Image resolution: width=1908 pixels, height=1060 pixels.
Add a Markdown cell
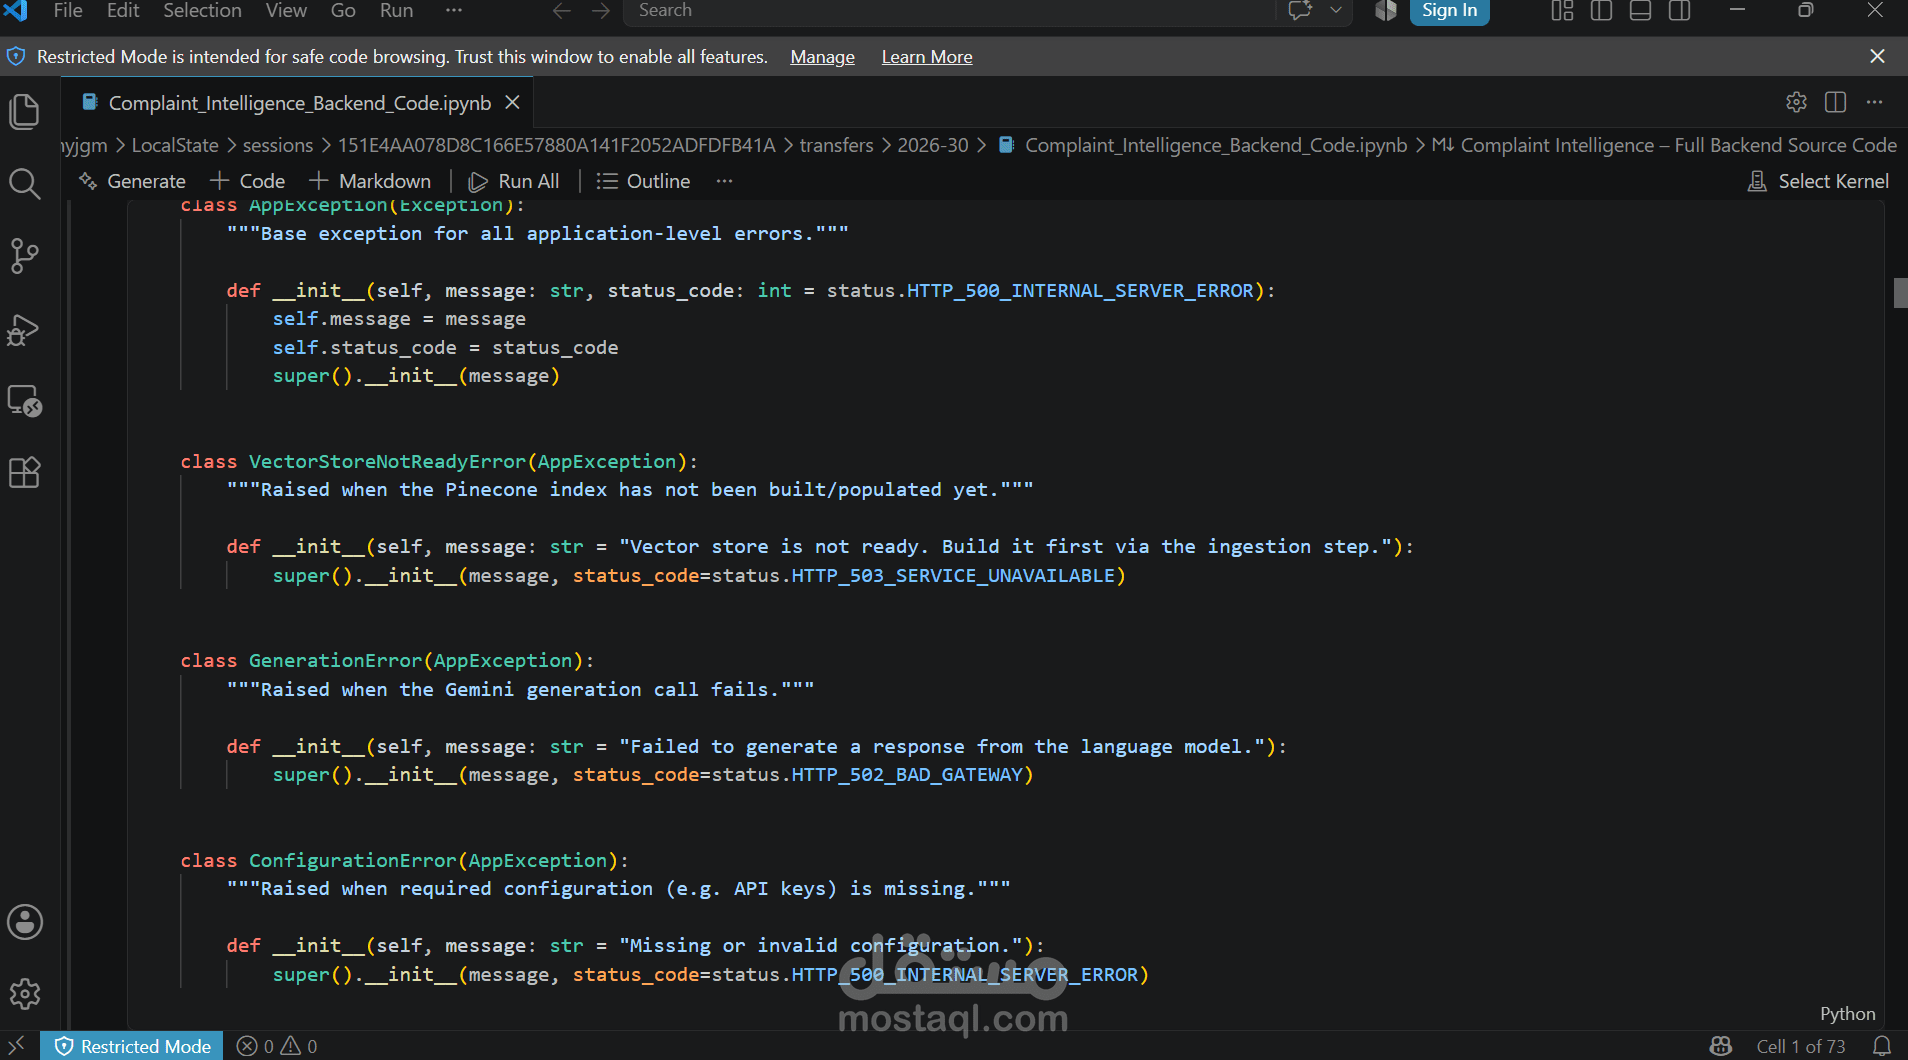(370, 181)
